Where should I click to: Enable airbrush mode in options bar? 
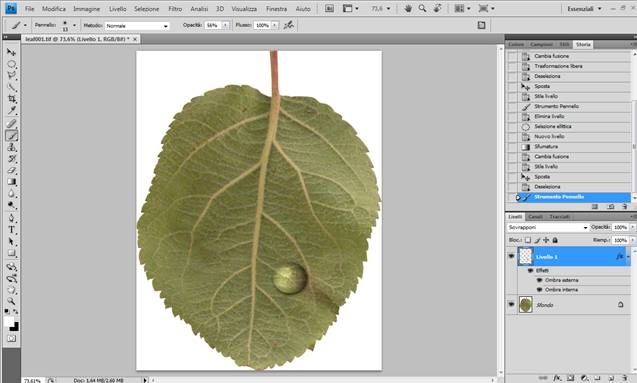click(x=288, y=25)
